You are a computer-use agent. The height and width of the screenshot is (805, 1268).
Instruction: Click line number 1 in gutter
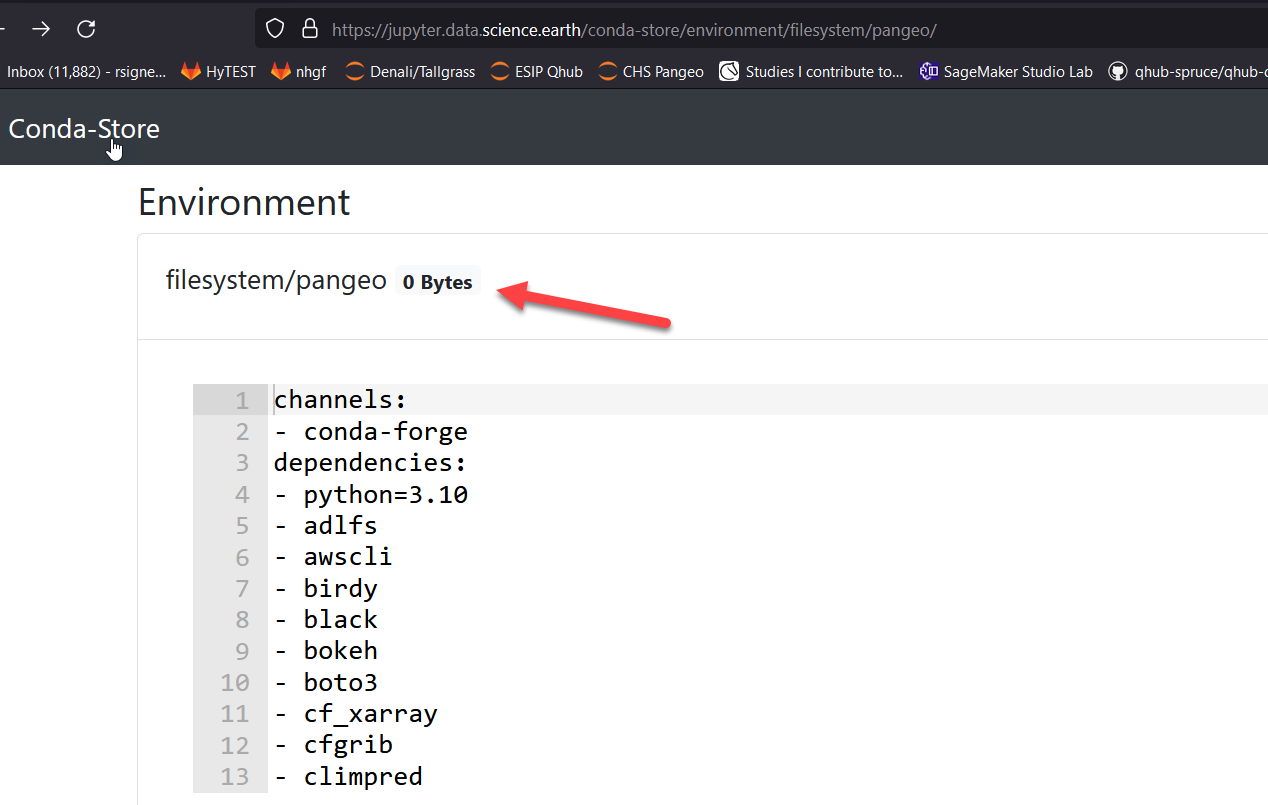(241, 401)
